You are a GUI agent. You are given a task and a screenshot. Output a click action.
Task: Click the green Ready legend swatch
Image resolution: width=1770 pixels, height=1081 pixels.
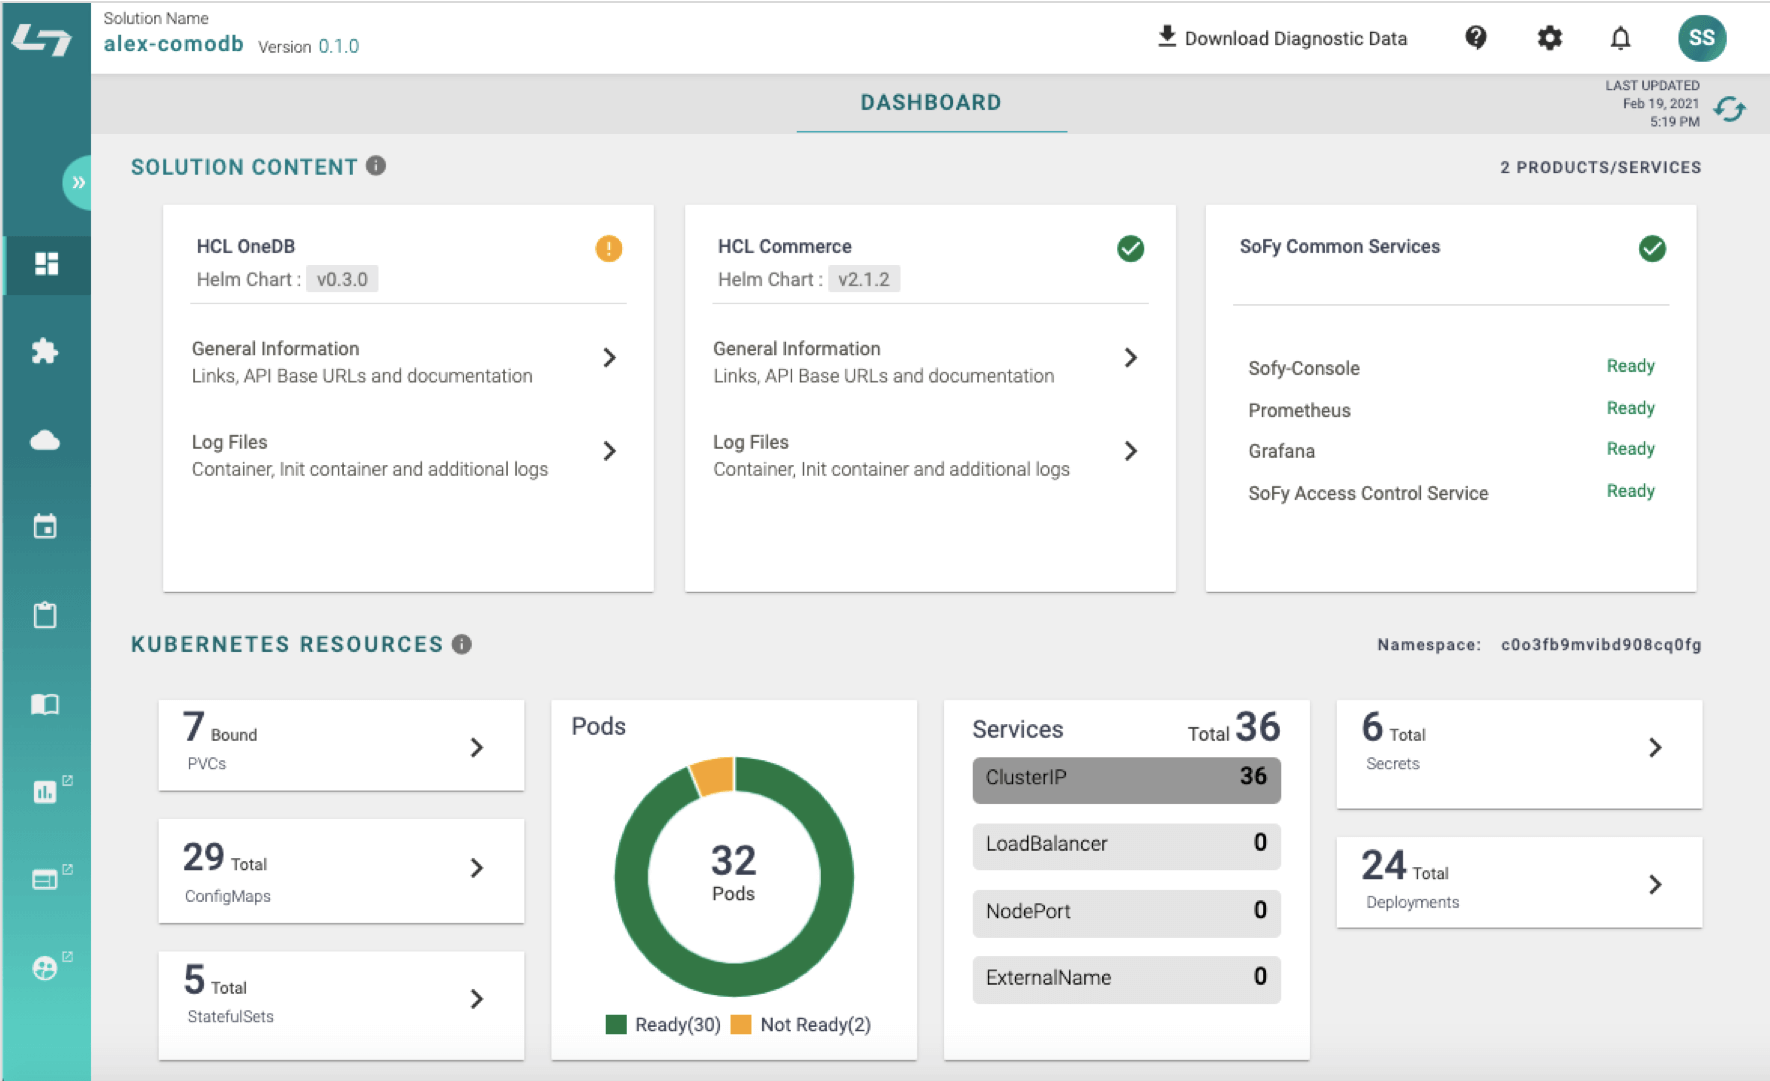pos(616,1025)
